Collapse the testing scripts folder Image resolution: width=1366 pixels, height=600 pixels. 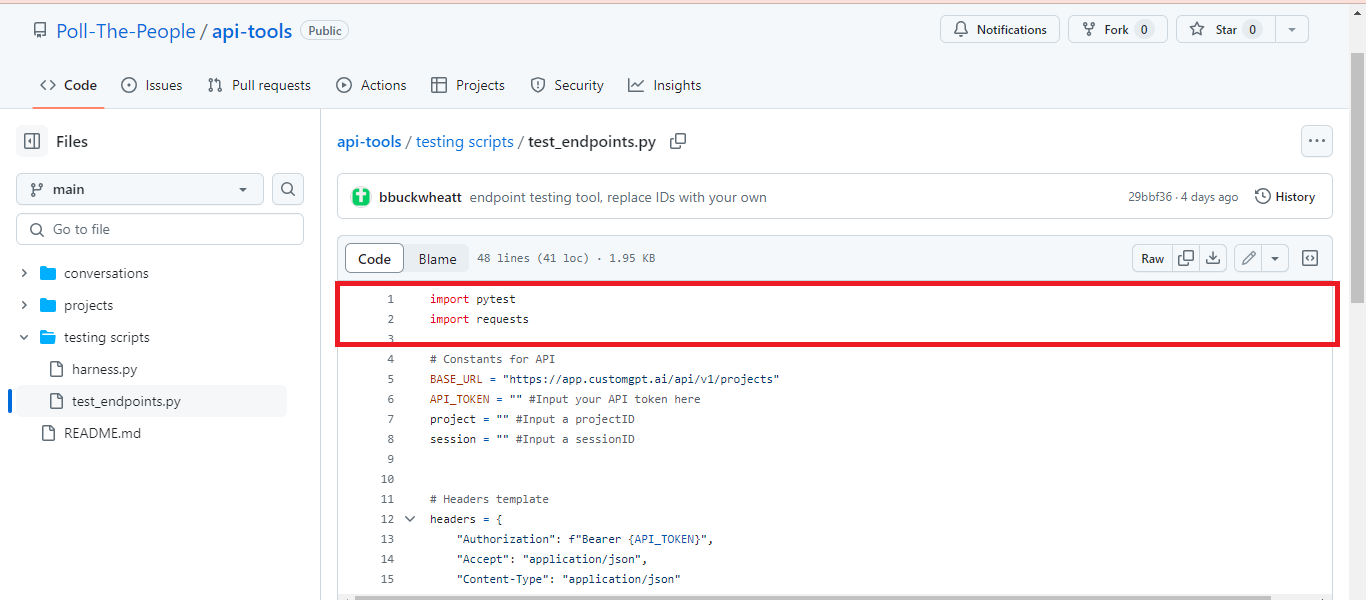pyautogui.click(x=23, y=337)
